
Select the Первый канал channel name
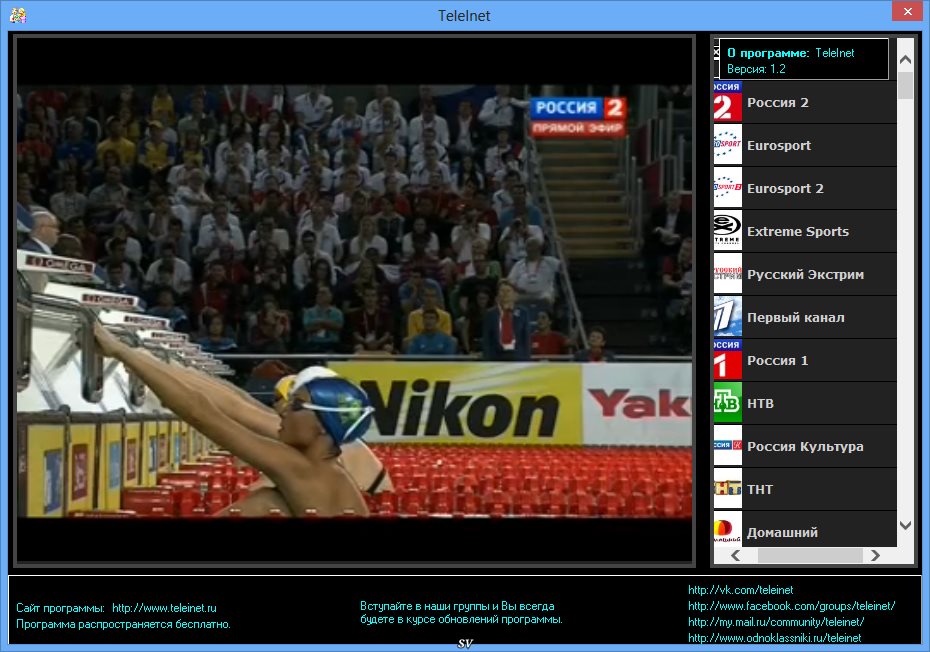coord(796,317)
